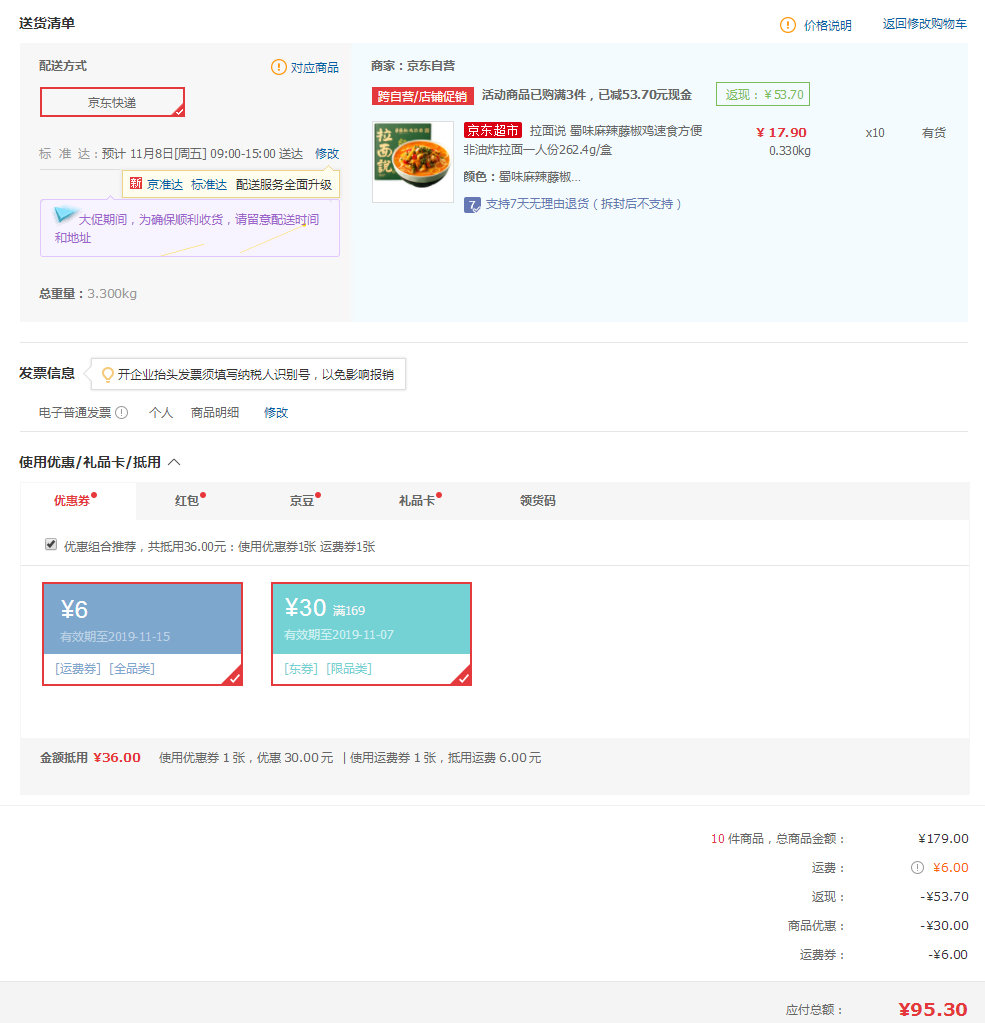Click the 应付总额 ¥95.30 total

932,1009
